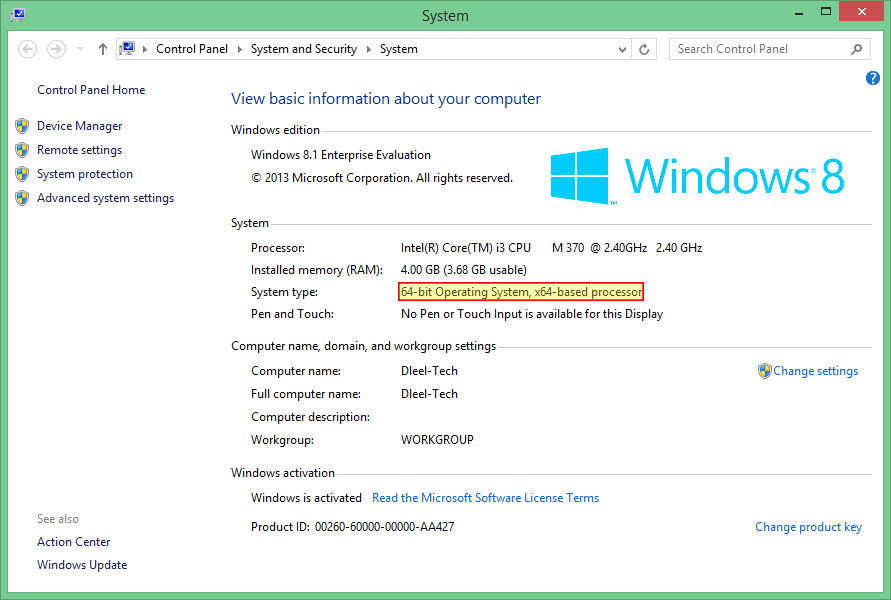The image size is (891, 600).
Task: Click the WORKGROUP value
Action: click(438, 440)
